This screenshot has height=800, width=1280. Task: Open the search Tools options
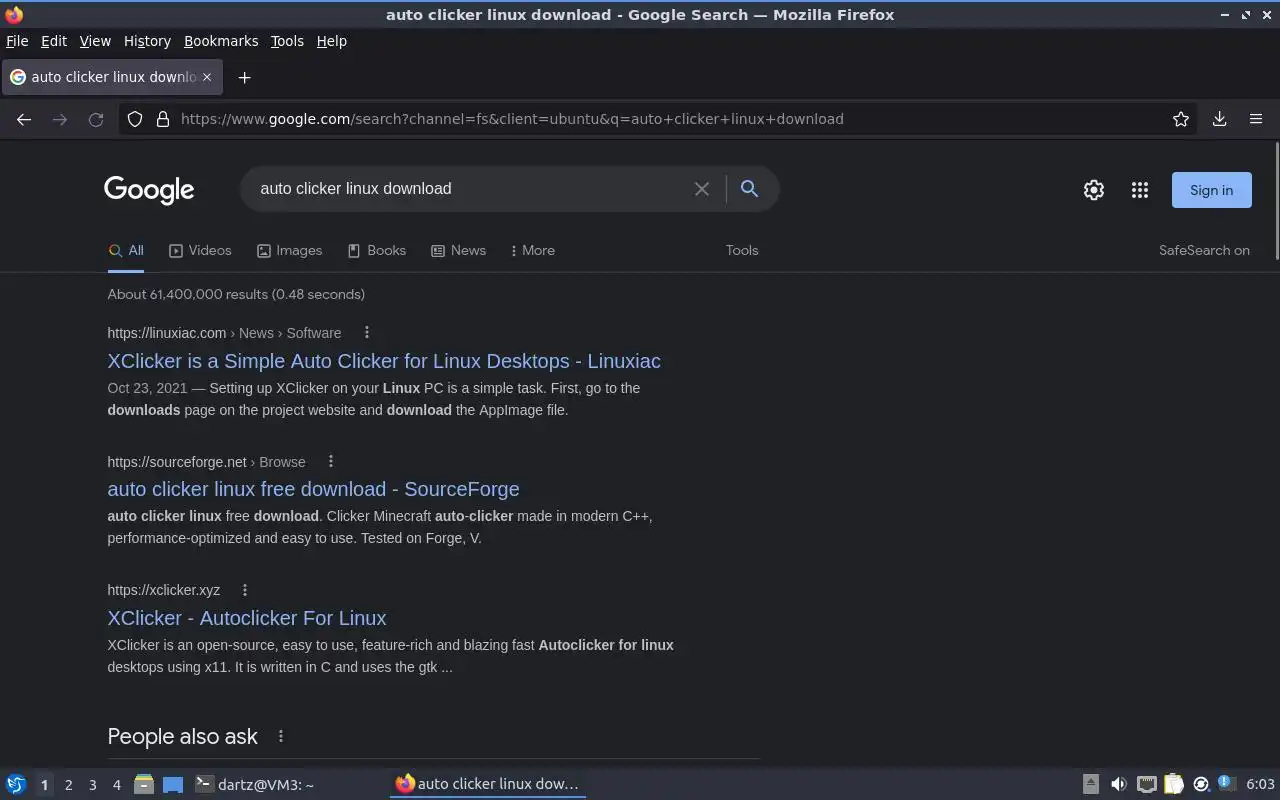pyautogui.click(x=742, y=250)
